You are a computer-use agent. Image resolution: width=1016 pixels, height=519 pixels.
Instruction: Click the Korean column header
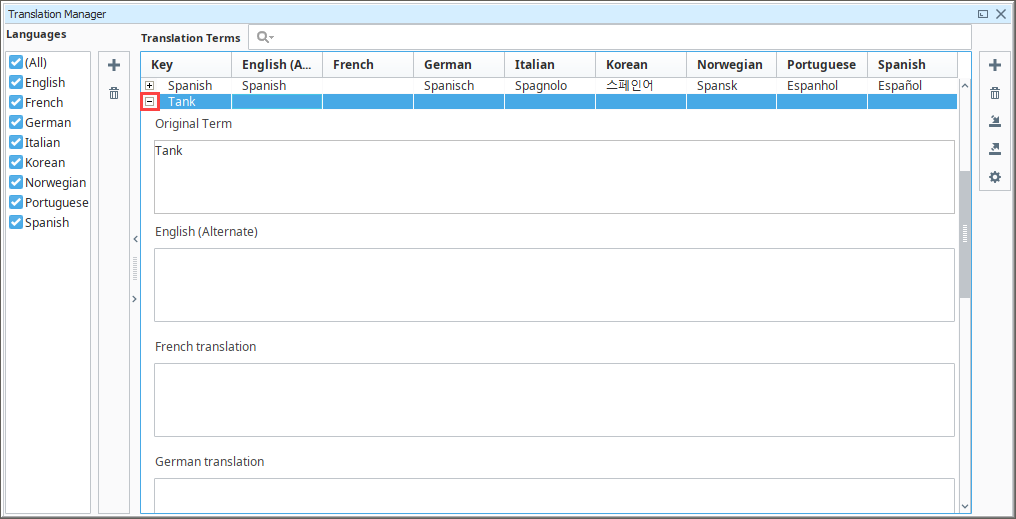click(641, 65)
